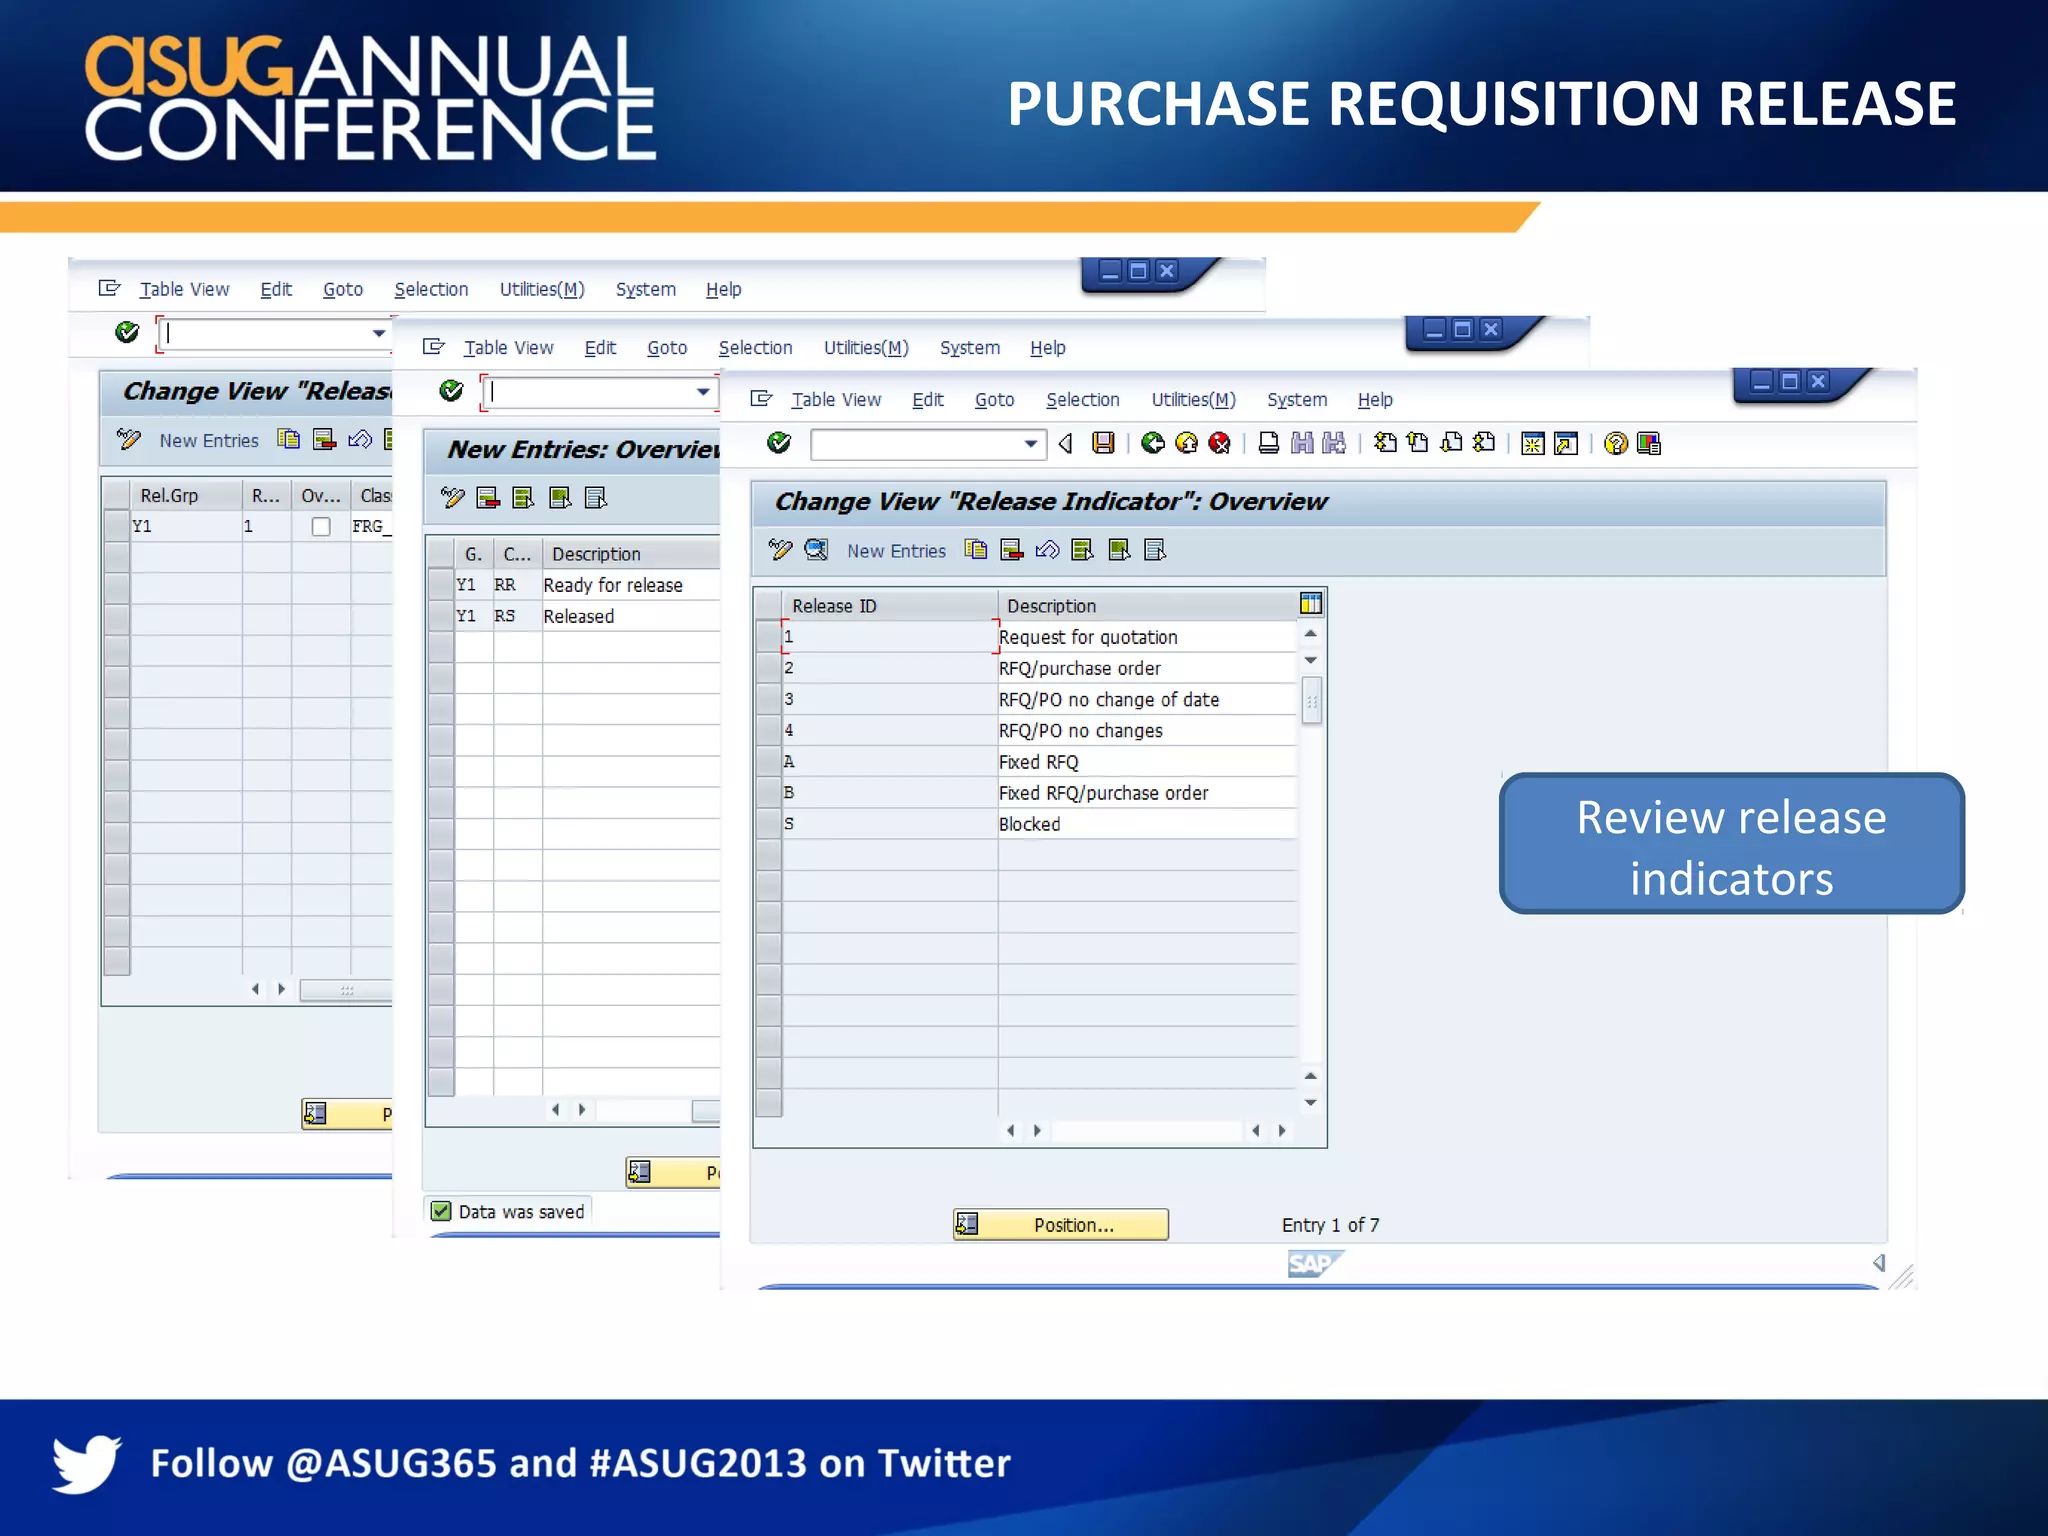
Task: Click the Next Page icon
Action: 1451,443
